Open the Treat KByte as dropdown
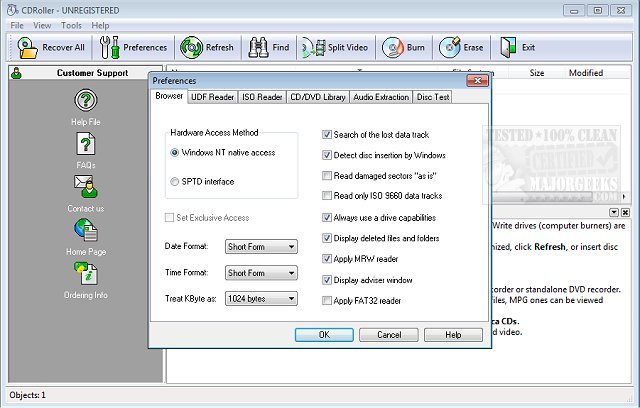The width and height of the screenshot is (640, 408). tap(261, 299)
